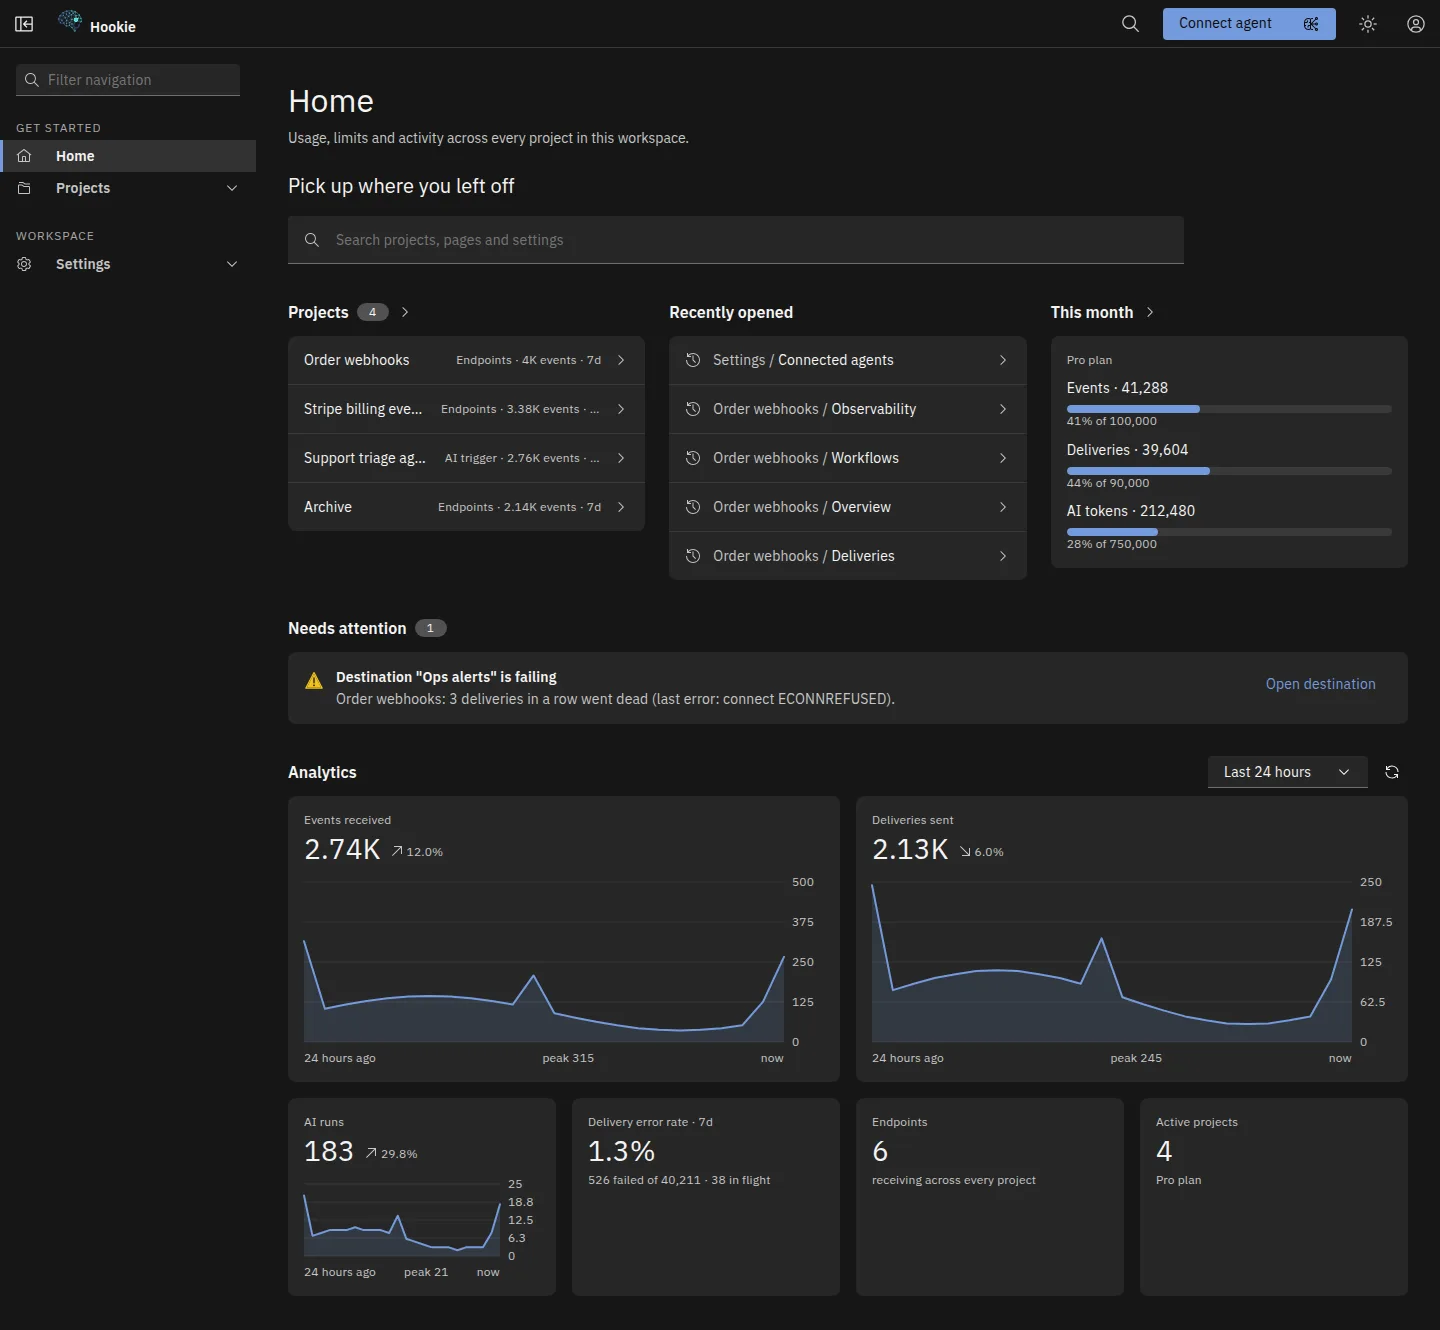Open Order webhooks / Observability recent item

848,409
